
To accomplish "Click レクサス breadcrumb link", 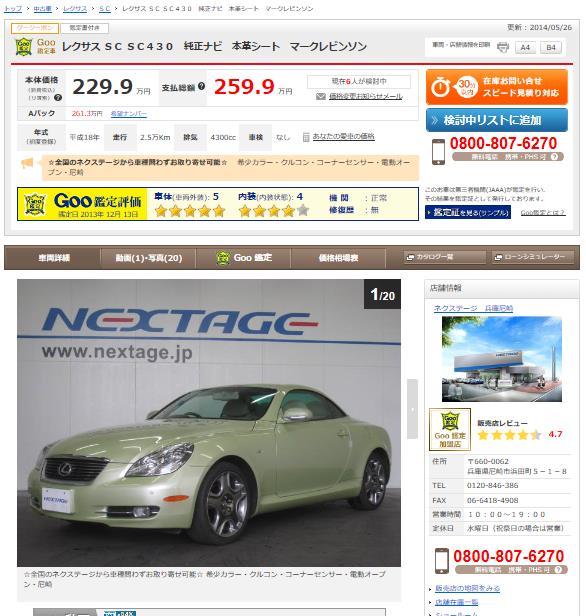I will tap(75, 9).
